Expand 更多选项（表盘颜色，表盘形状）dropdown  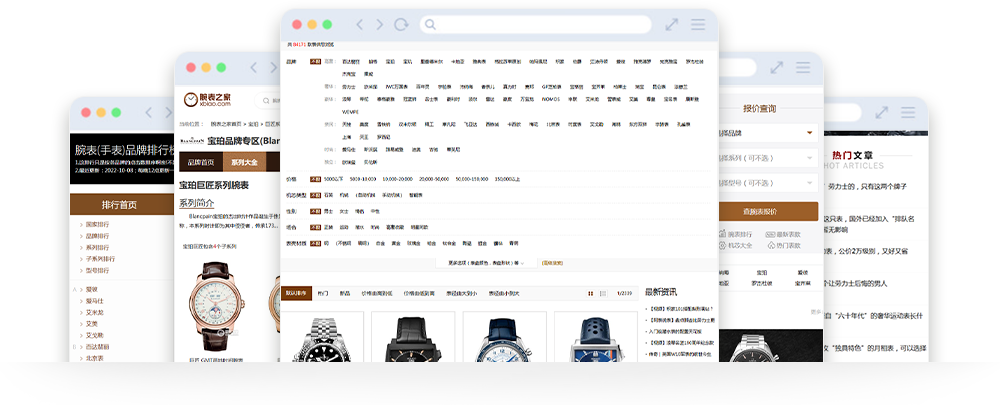487,262
